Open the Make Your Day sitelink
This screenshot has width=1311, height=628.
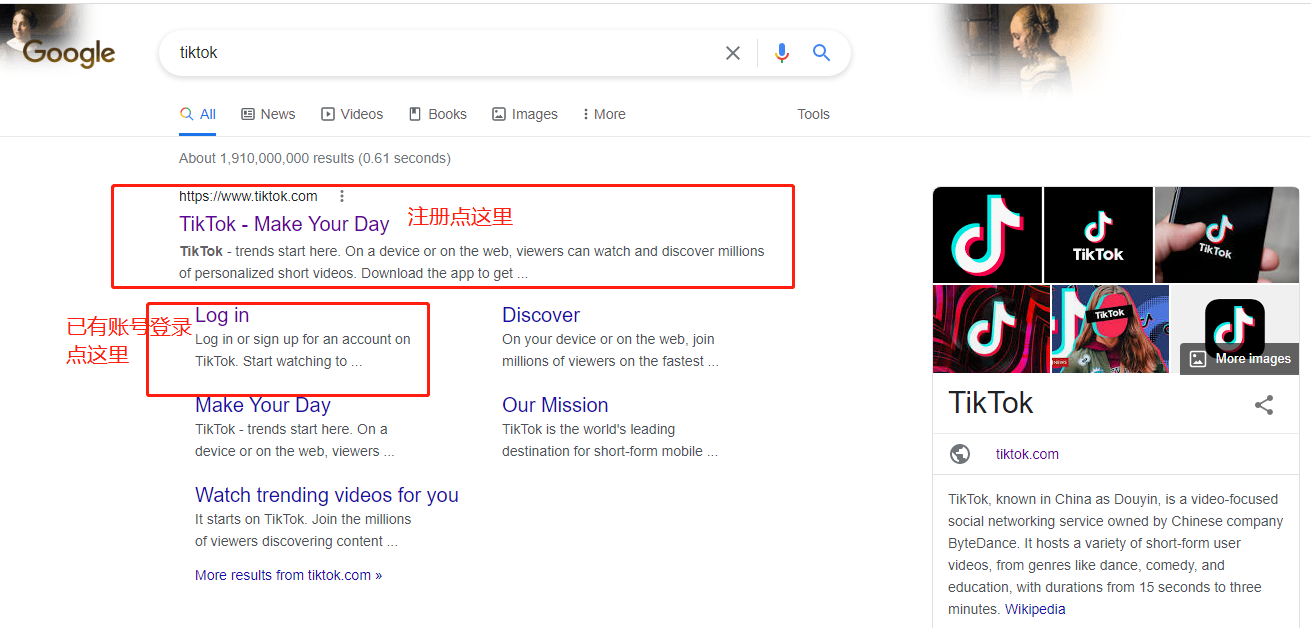[x=263, y=405]
